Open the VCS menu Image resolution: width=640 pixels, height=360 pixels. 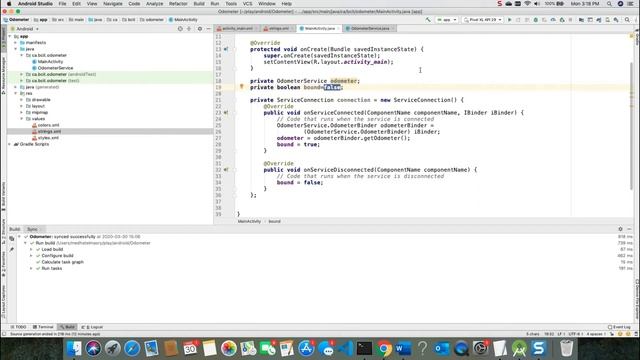247,4
